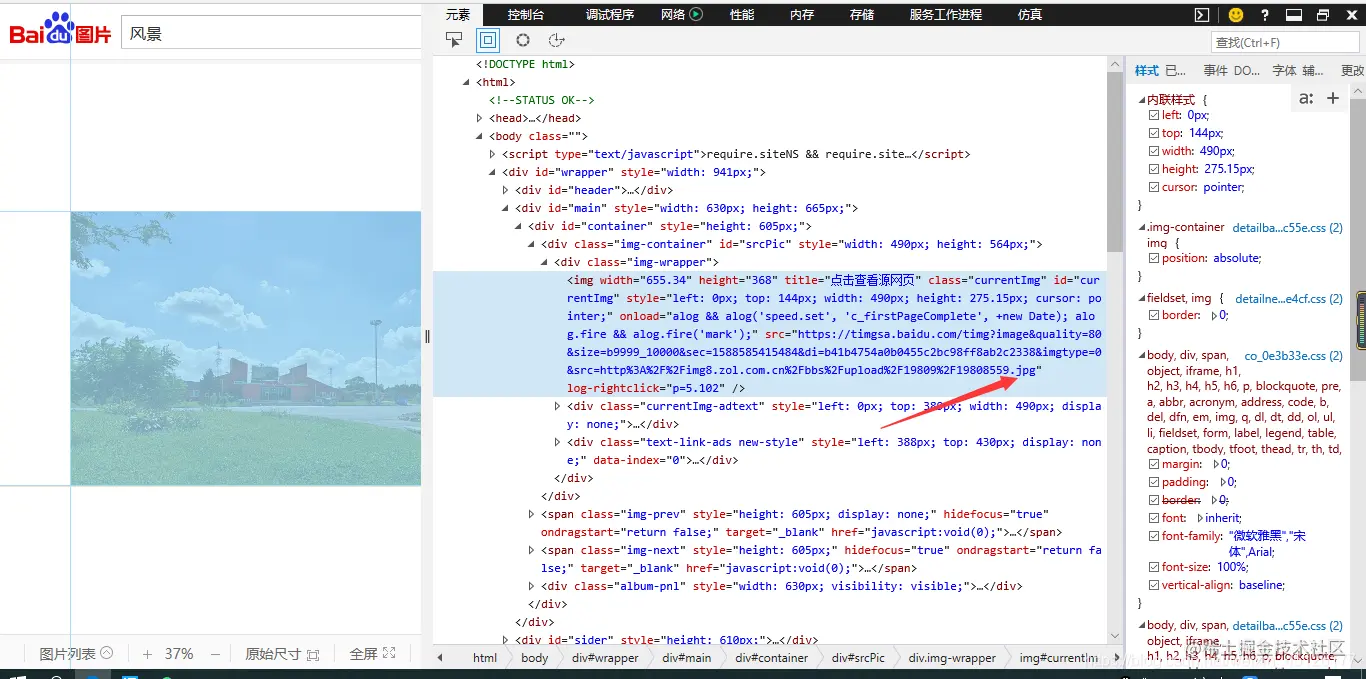Click the dashed circle with arrow toolbar icon
The width and height of the screenshot is (1366, 679).
pos(557,40)
